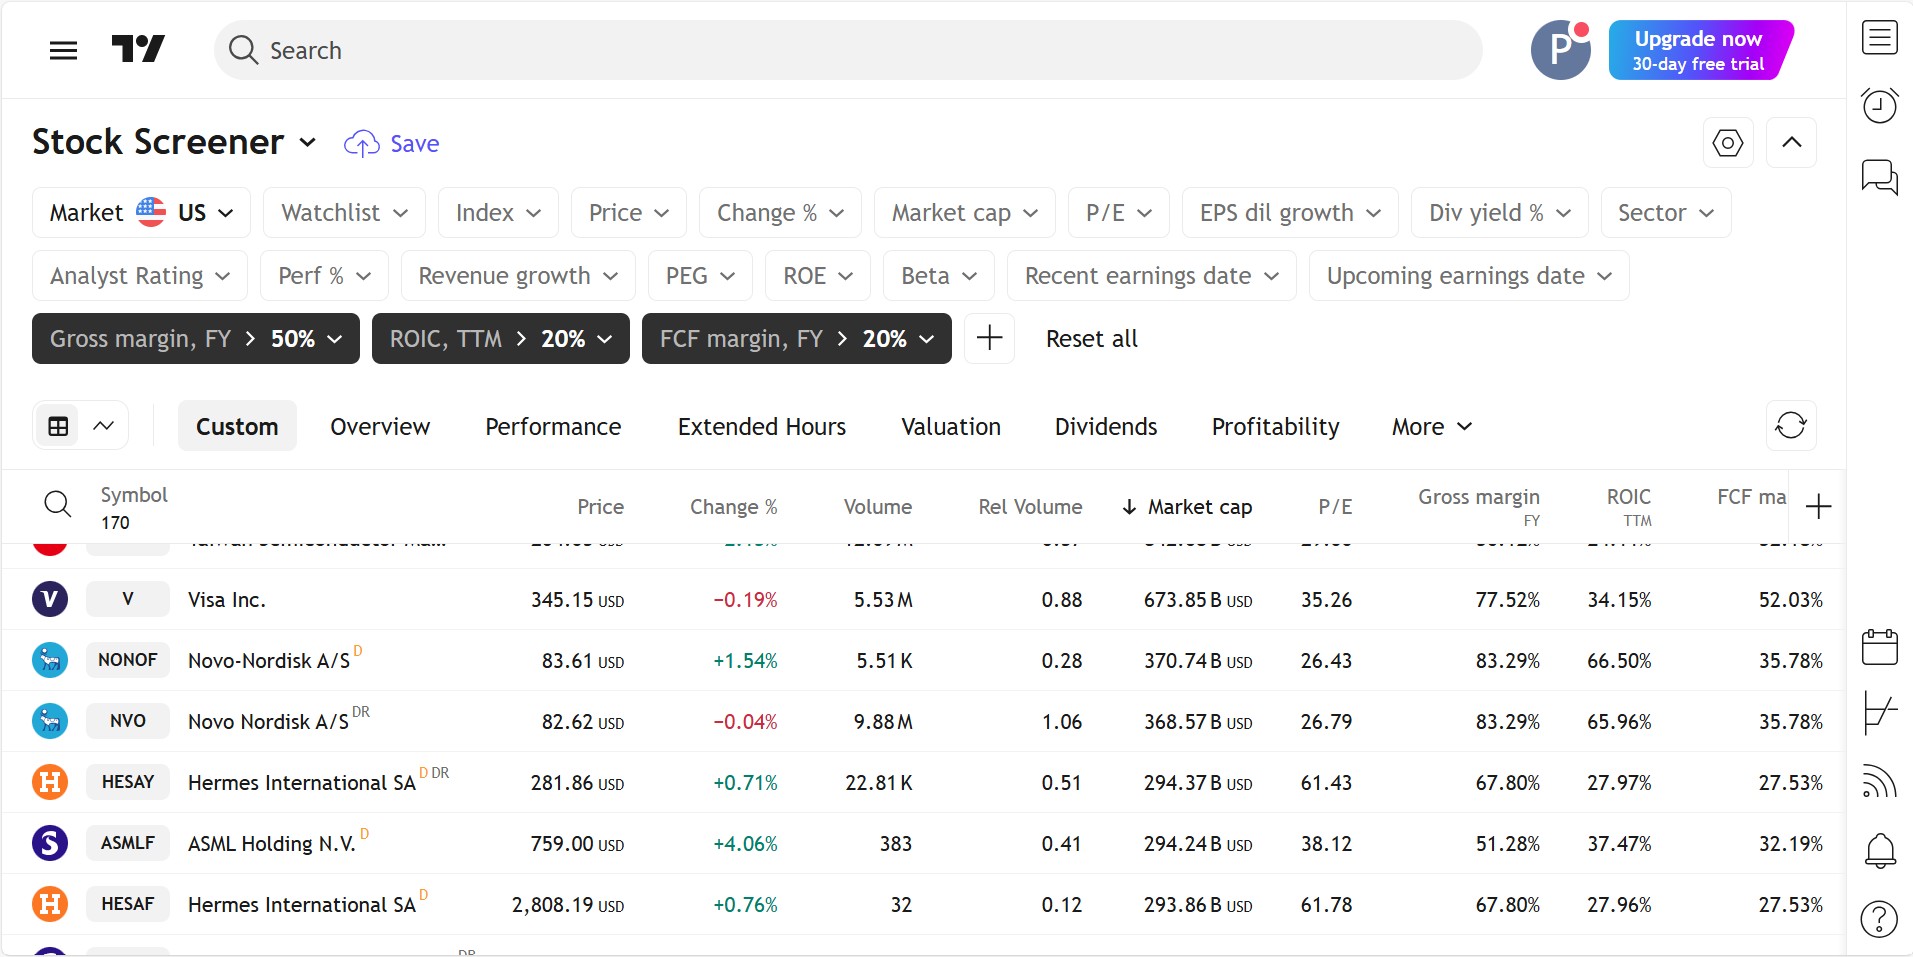Refresh the screener results
The width and height of the screenshot is (1913, 957).
1790,426
